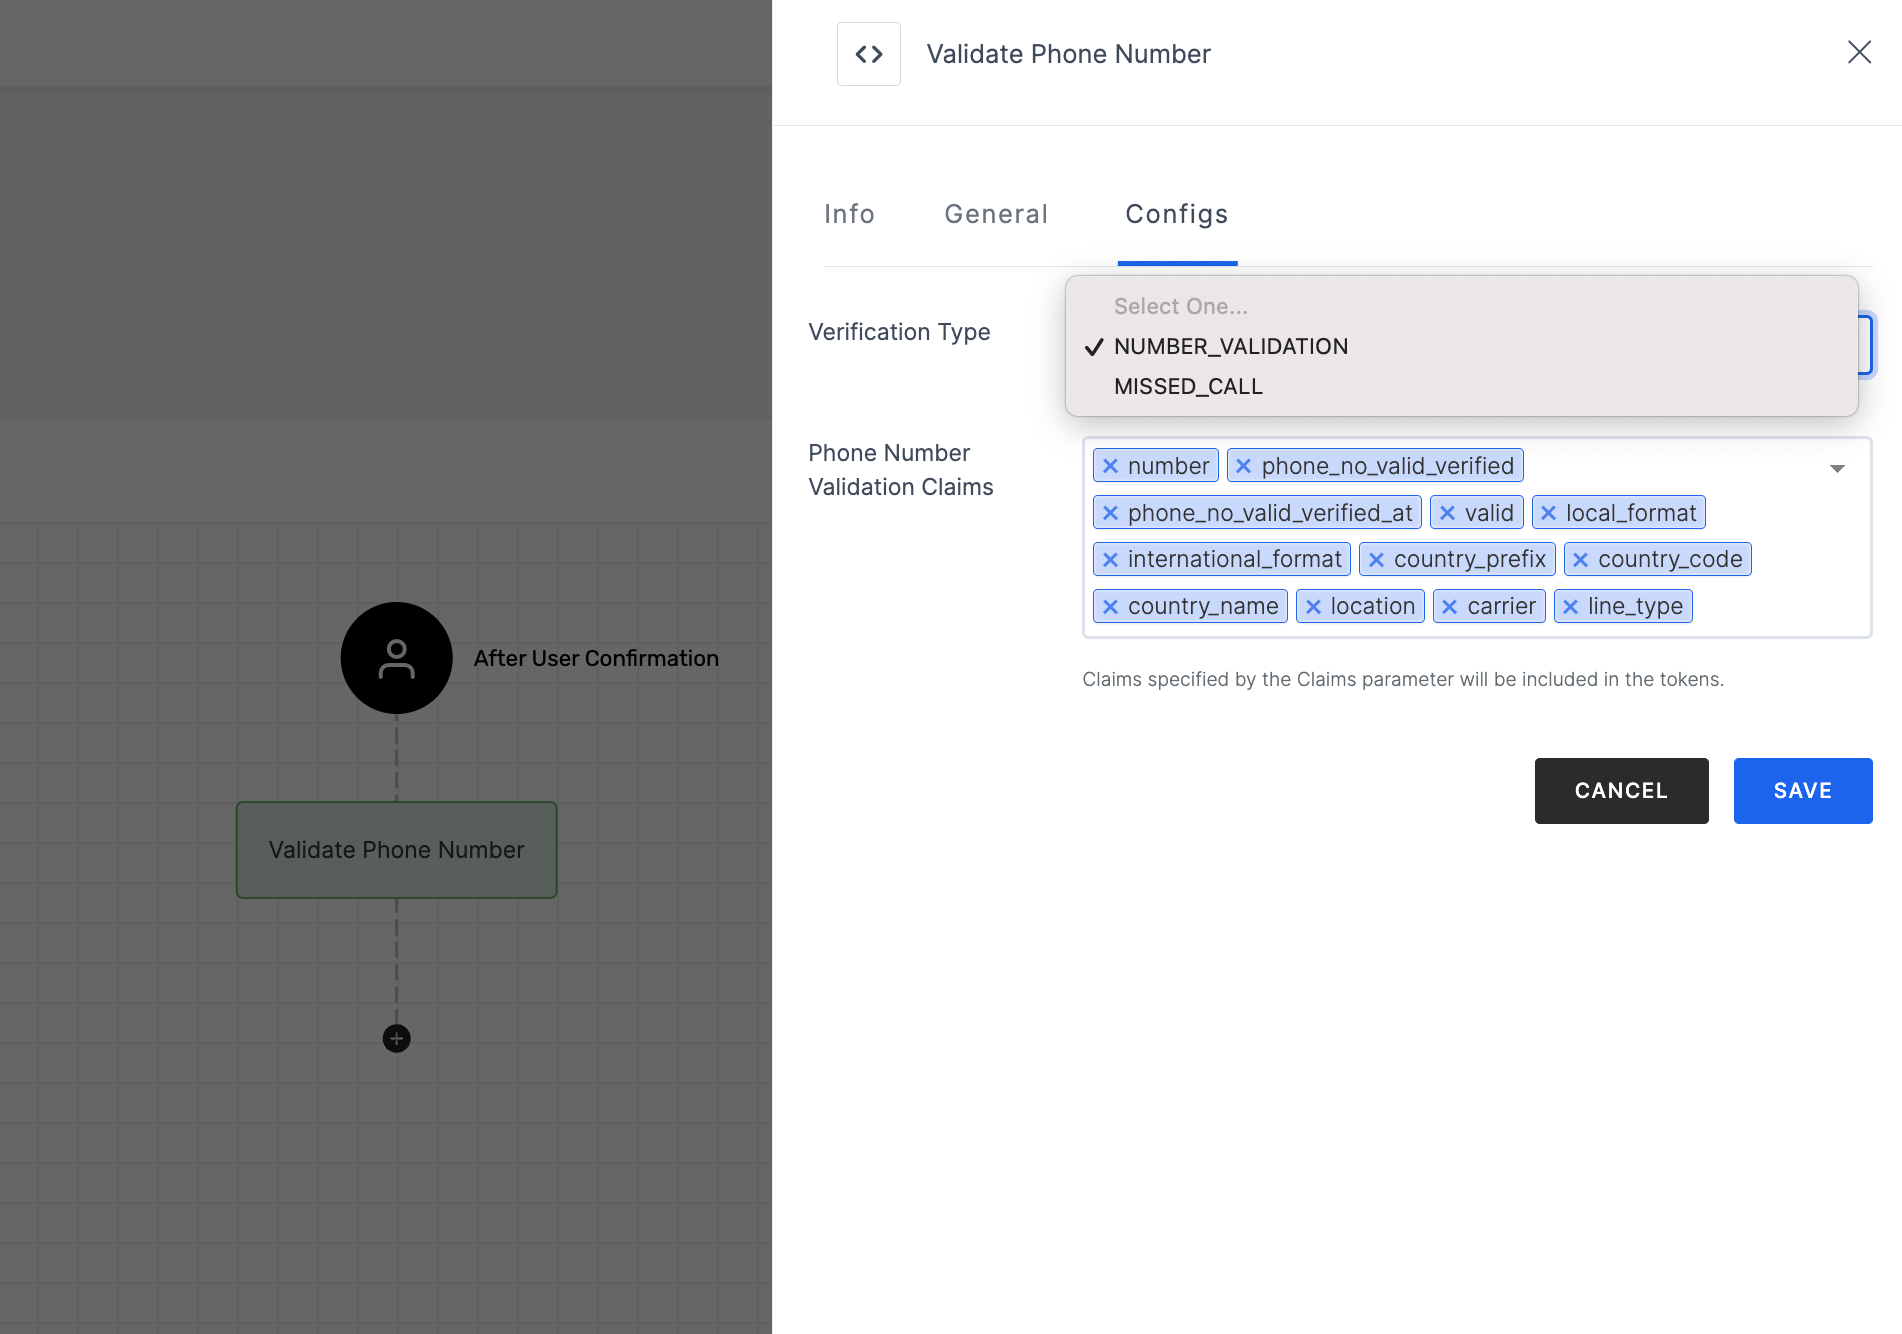Click the country_name tag text
This screenshot has width=1902, height=1334.
coord(1203,607)
